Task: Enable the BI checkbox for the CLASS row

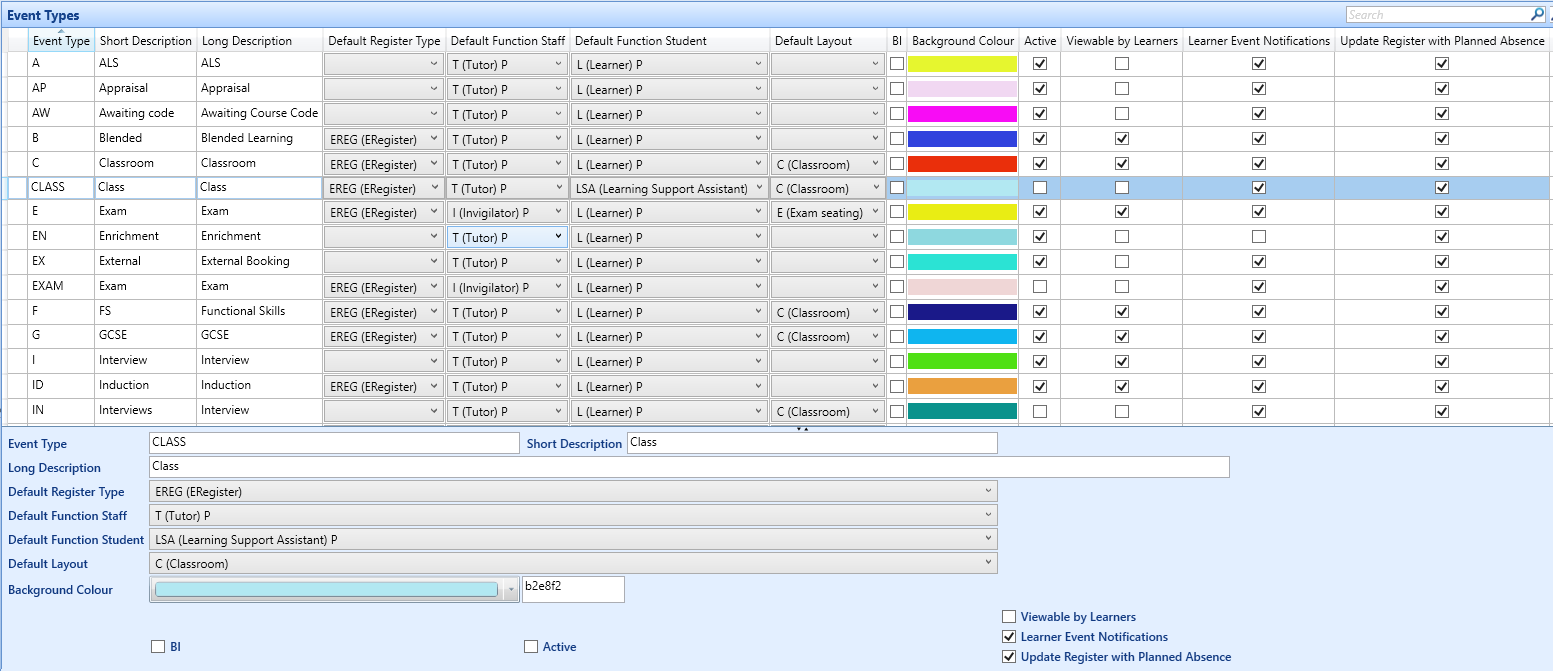Action: pos(897,187)
